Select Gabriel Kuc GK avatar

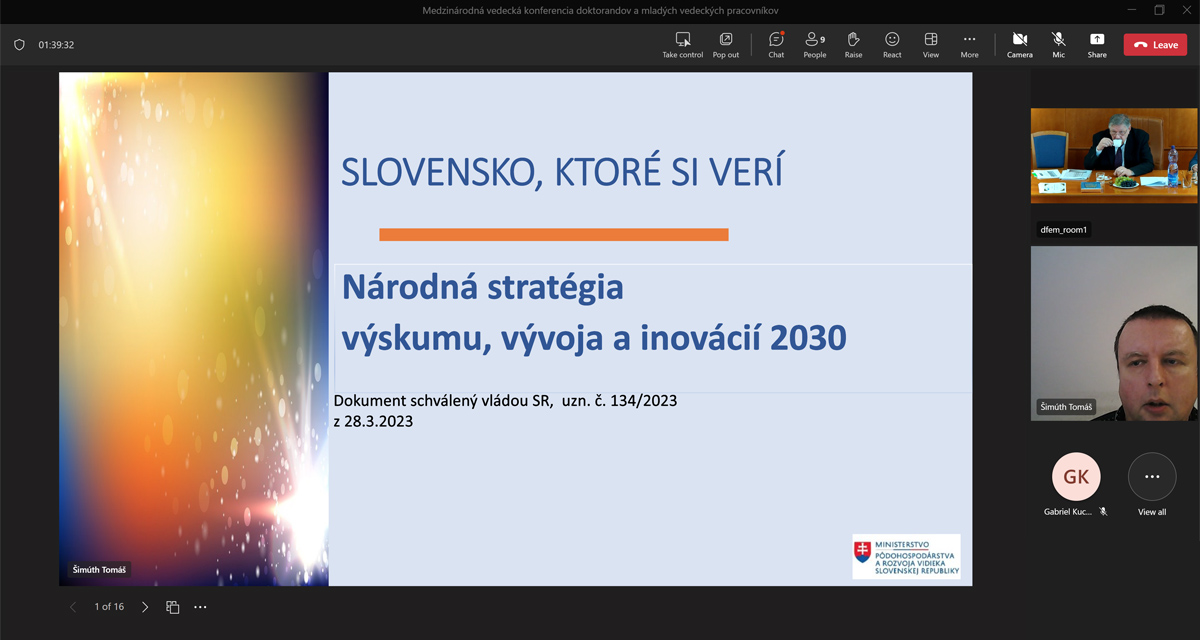(x=1076, y=477)
